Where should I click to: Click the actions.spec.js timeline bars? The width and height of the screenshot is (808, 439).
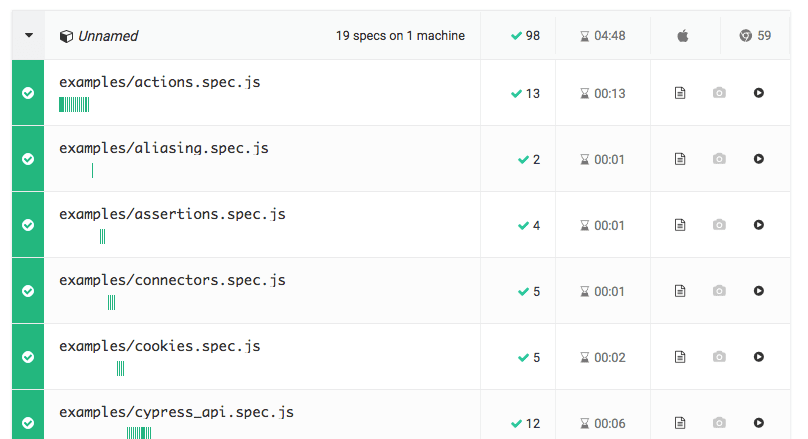click(x=74, y=105)
